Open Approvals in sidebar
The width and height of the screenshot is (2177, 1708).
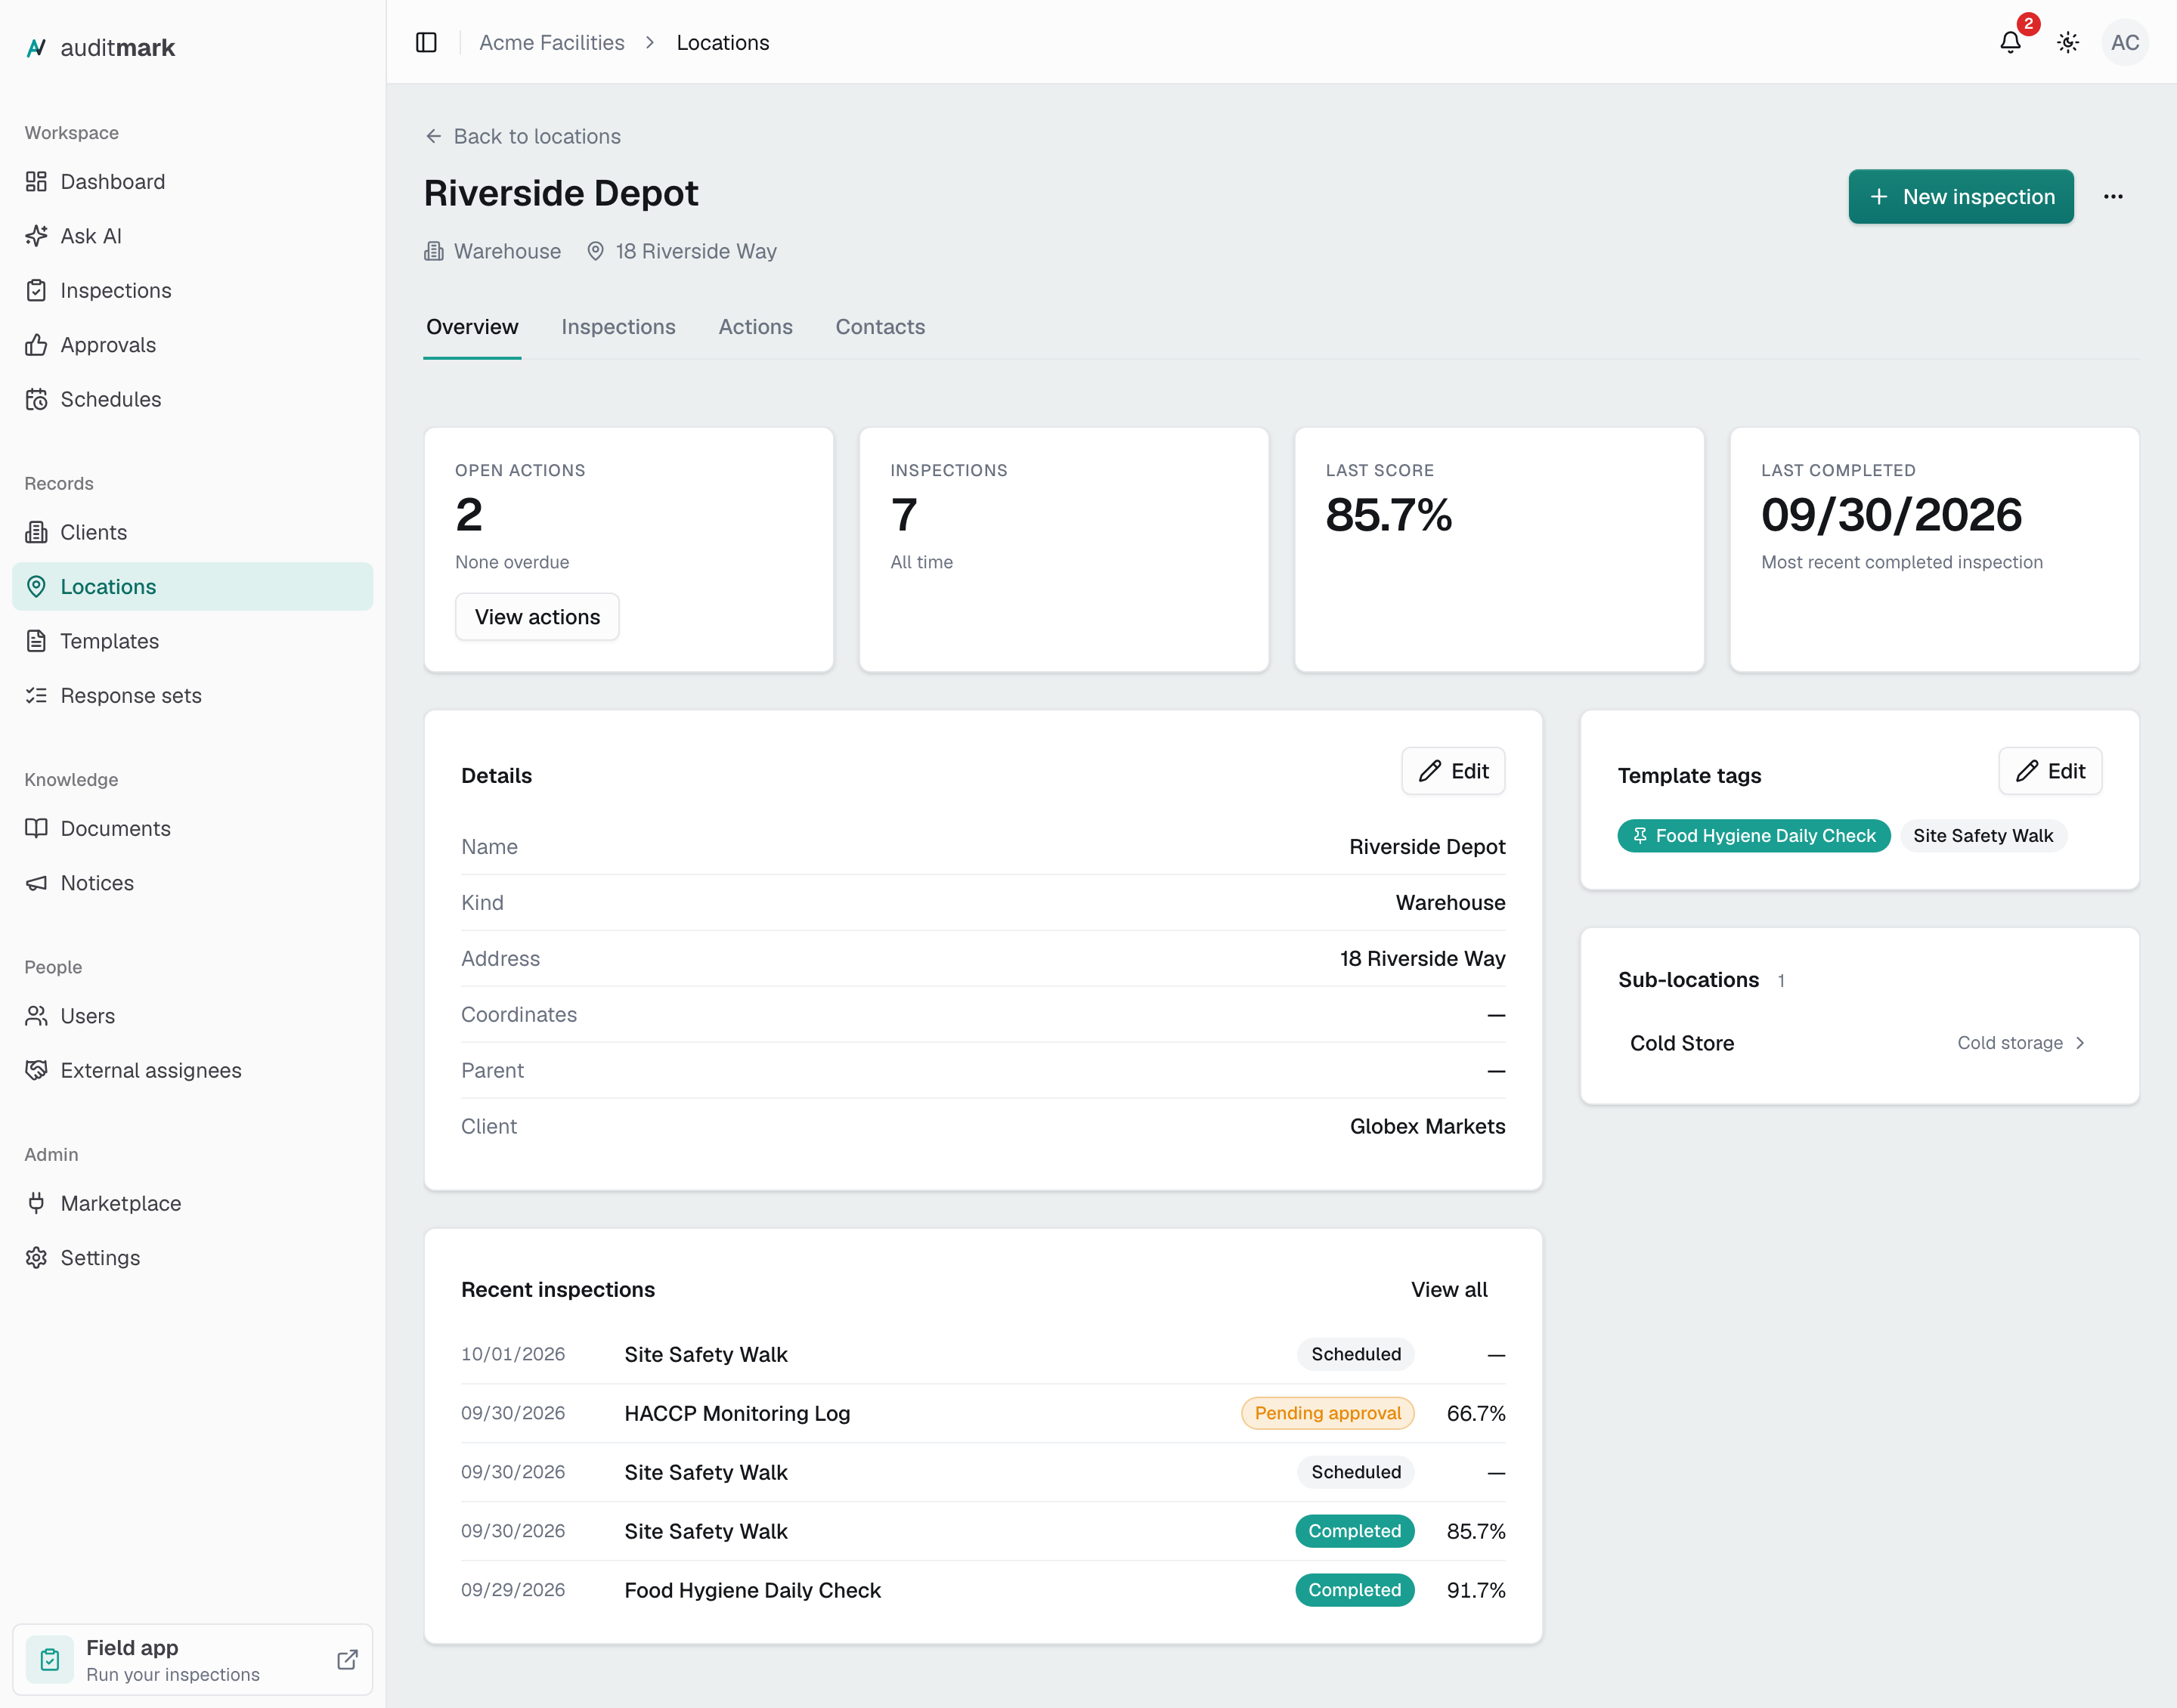pyautogui.click(x=192, y=344)
